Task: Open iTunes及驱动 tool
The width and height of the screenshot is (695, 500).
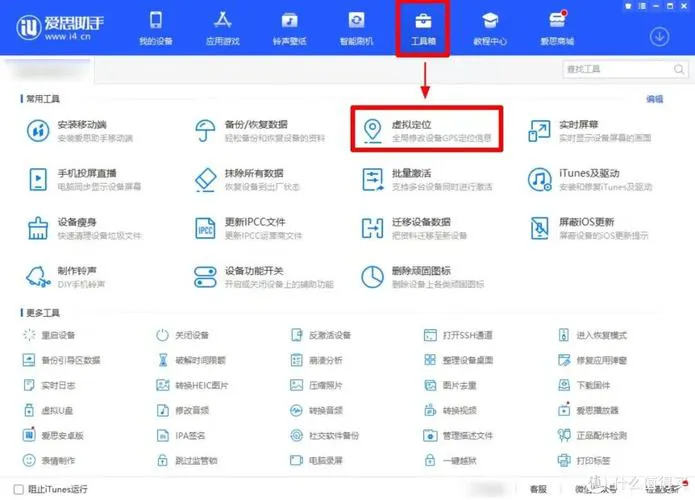Action: [x=590, y=179]
